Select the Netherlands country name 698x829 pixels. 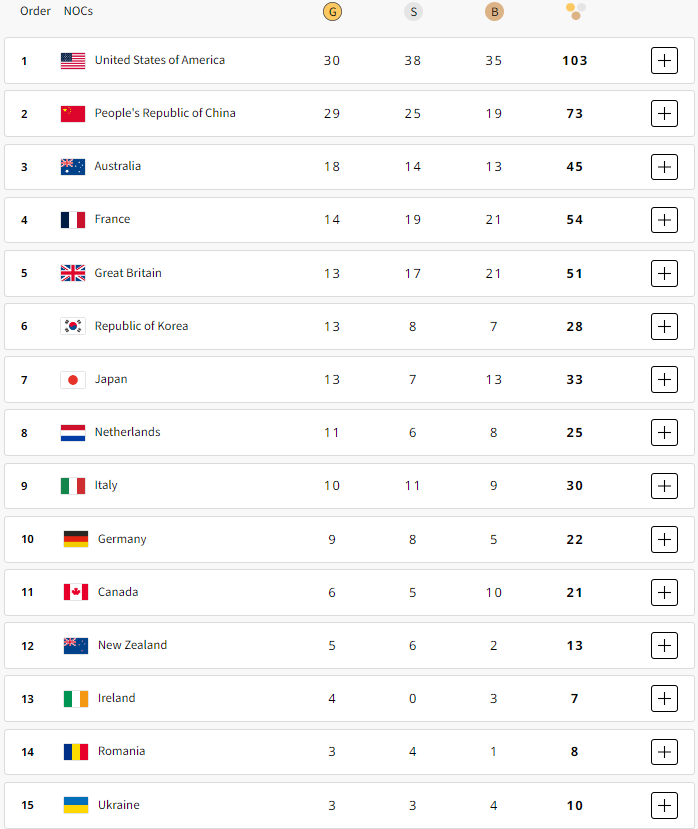(x=127, y=432)
